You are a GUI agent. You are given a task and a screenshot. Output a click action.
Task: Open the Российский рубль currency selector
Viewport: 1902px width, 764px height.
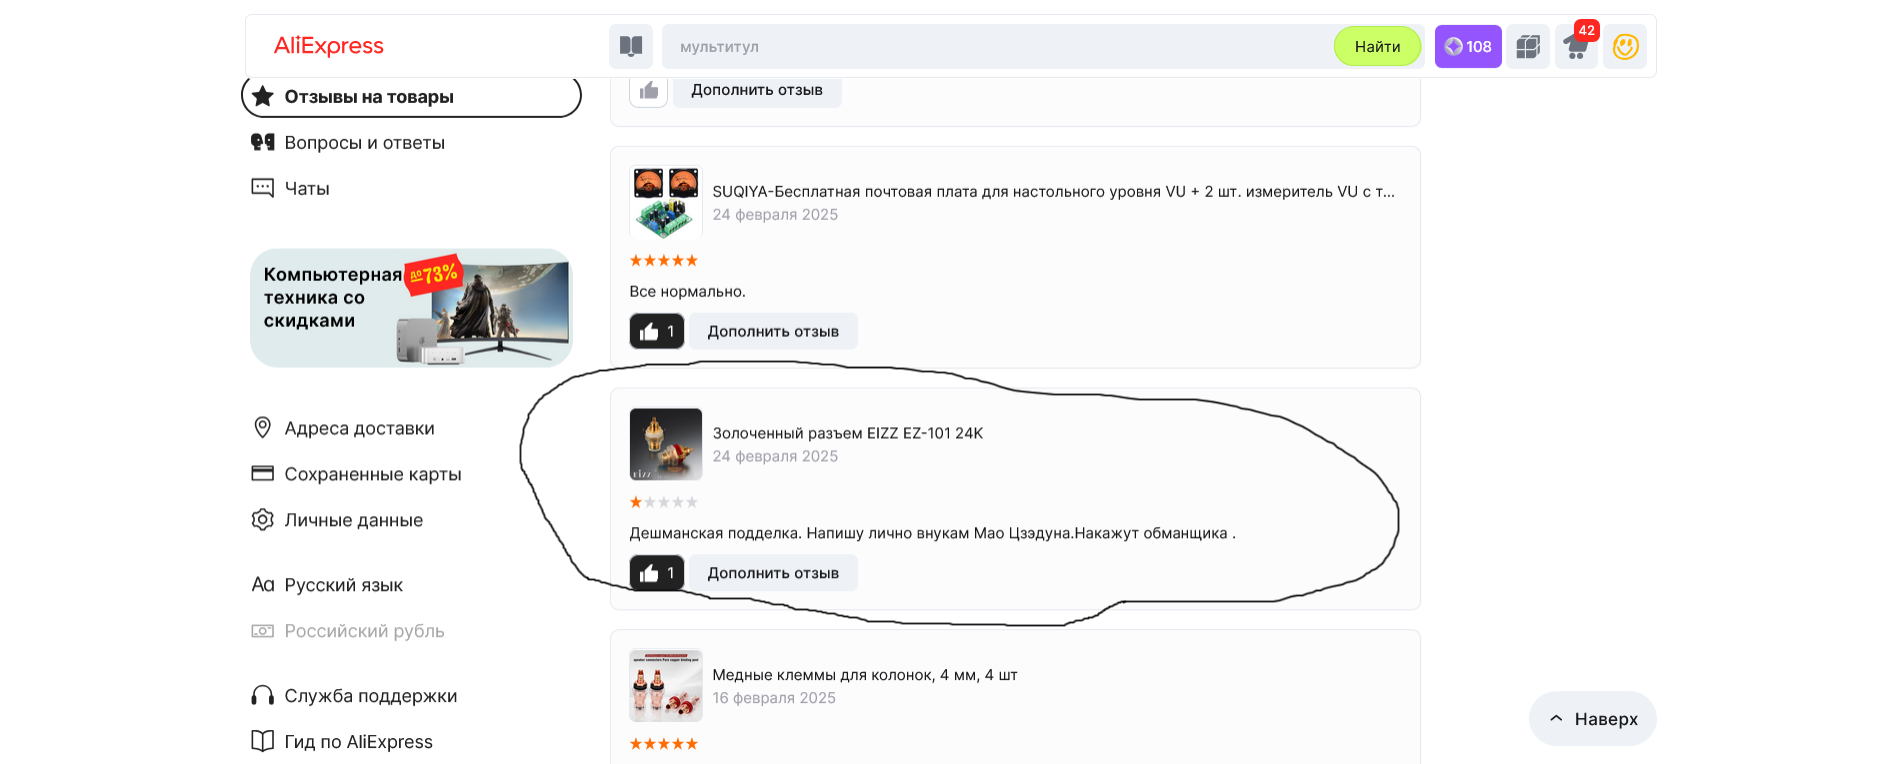[348, 631]
